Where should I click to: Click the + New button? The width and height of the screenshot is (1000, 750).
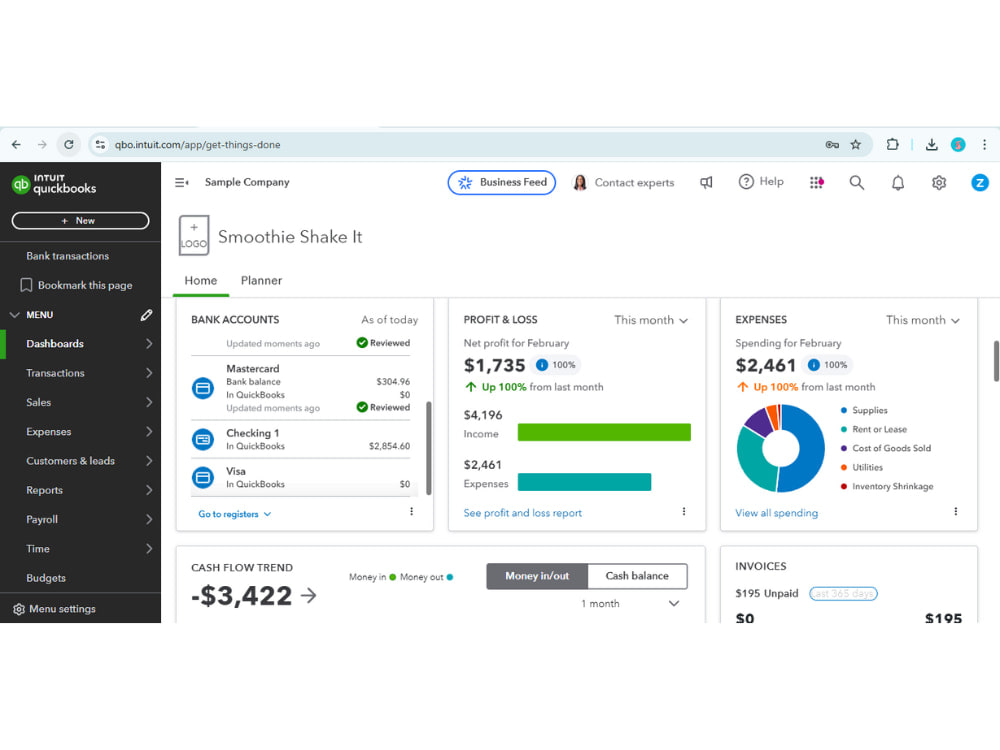pyautogui.click(x=80, y=221)
